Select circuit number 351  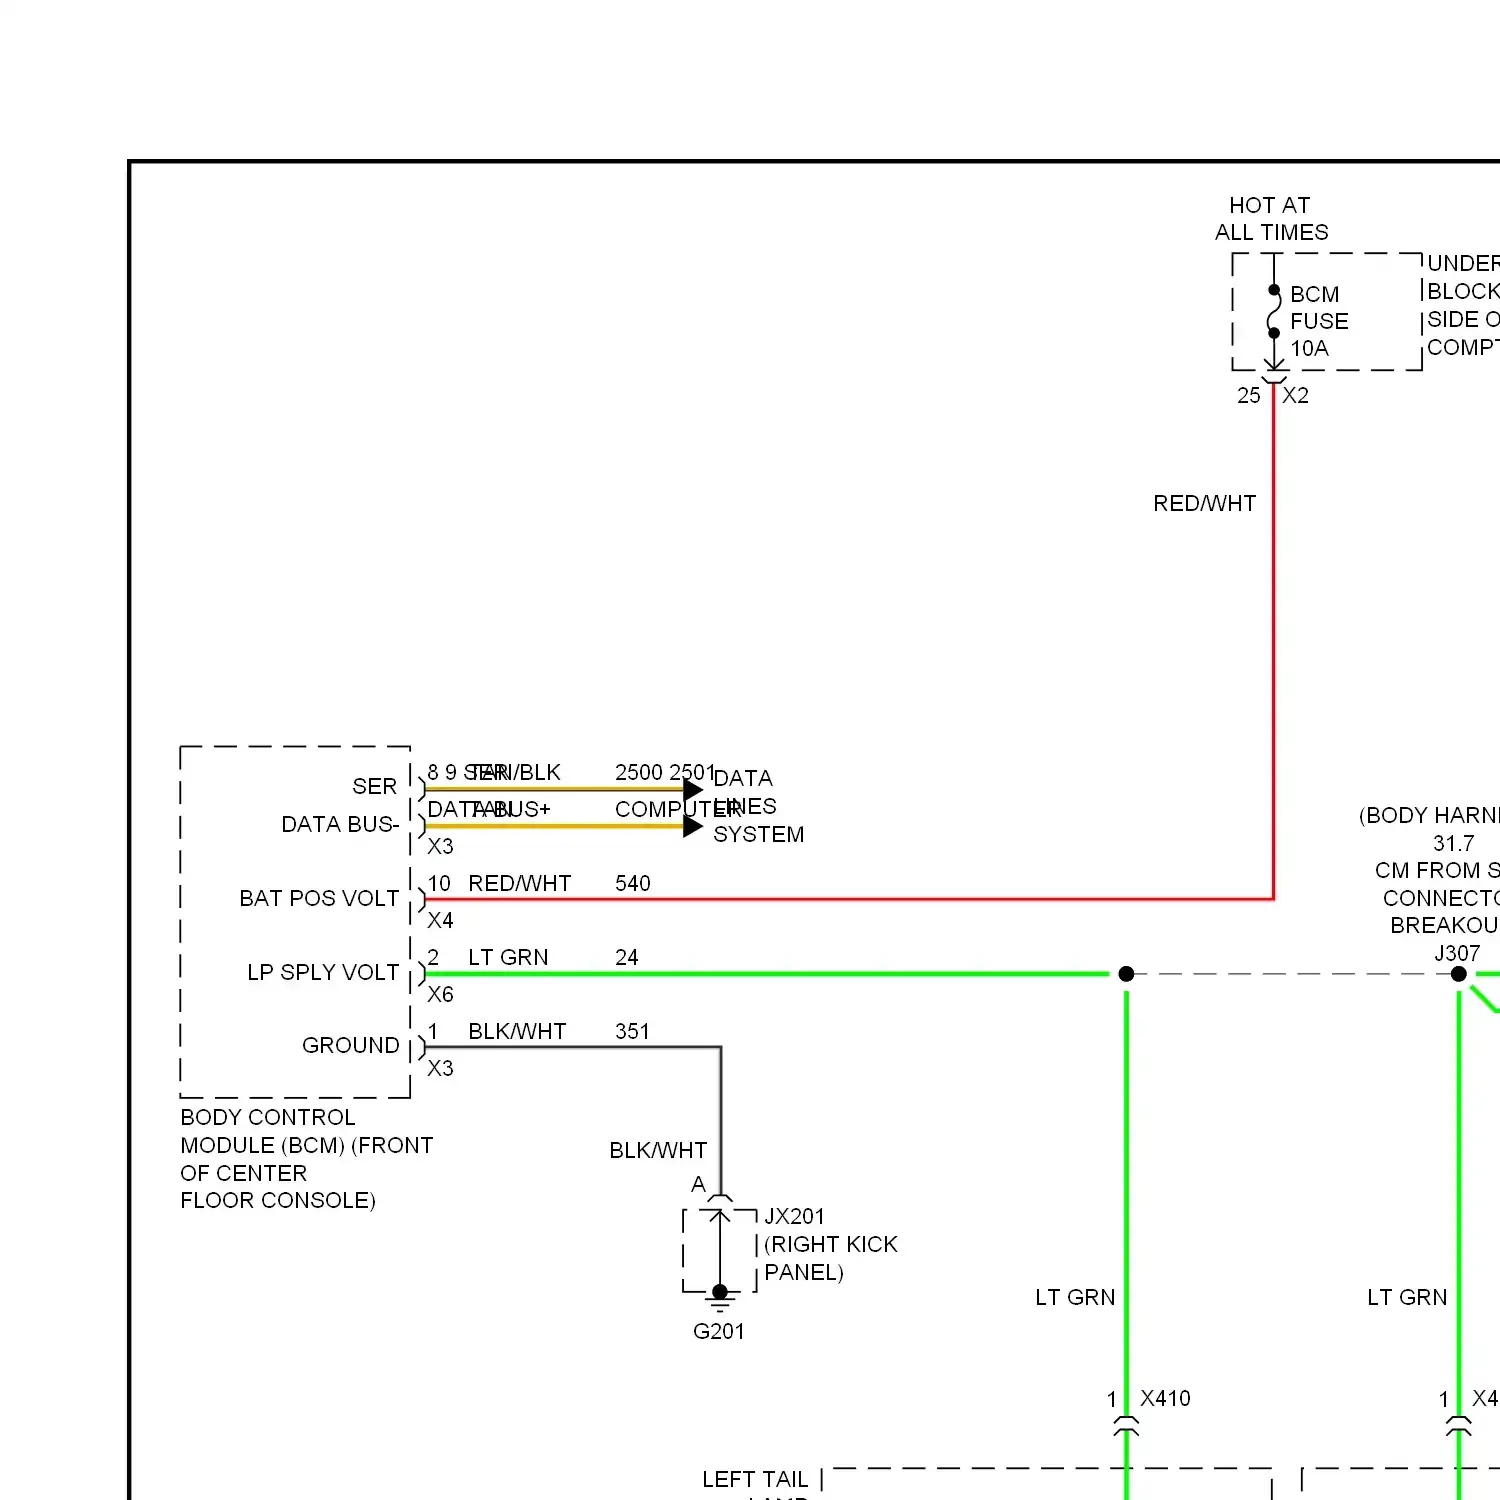tap(632, 1031)
